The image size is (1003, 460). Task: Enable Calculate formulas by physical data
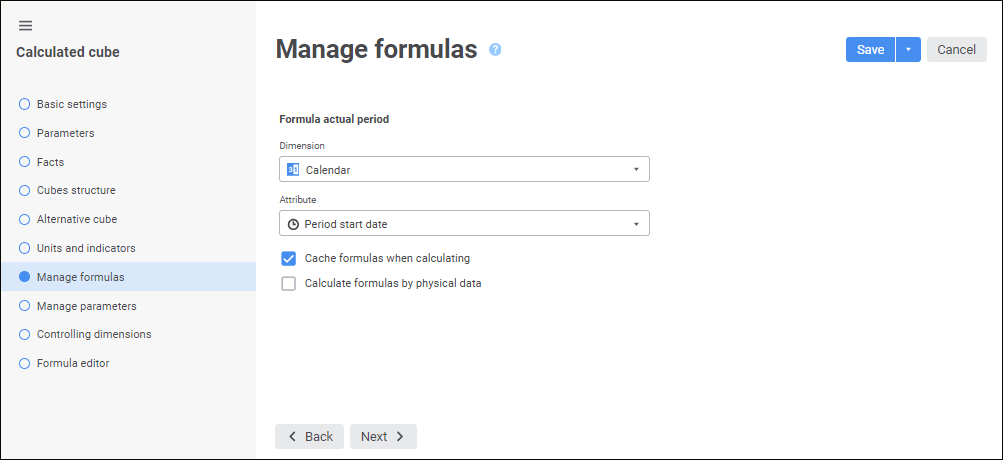pos(289,284)
